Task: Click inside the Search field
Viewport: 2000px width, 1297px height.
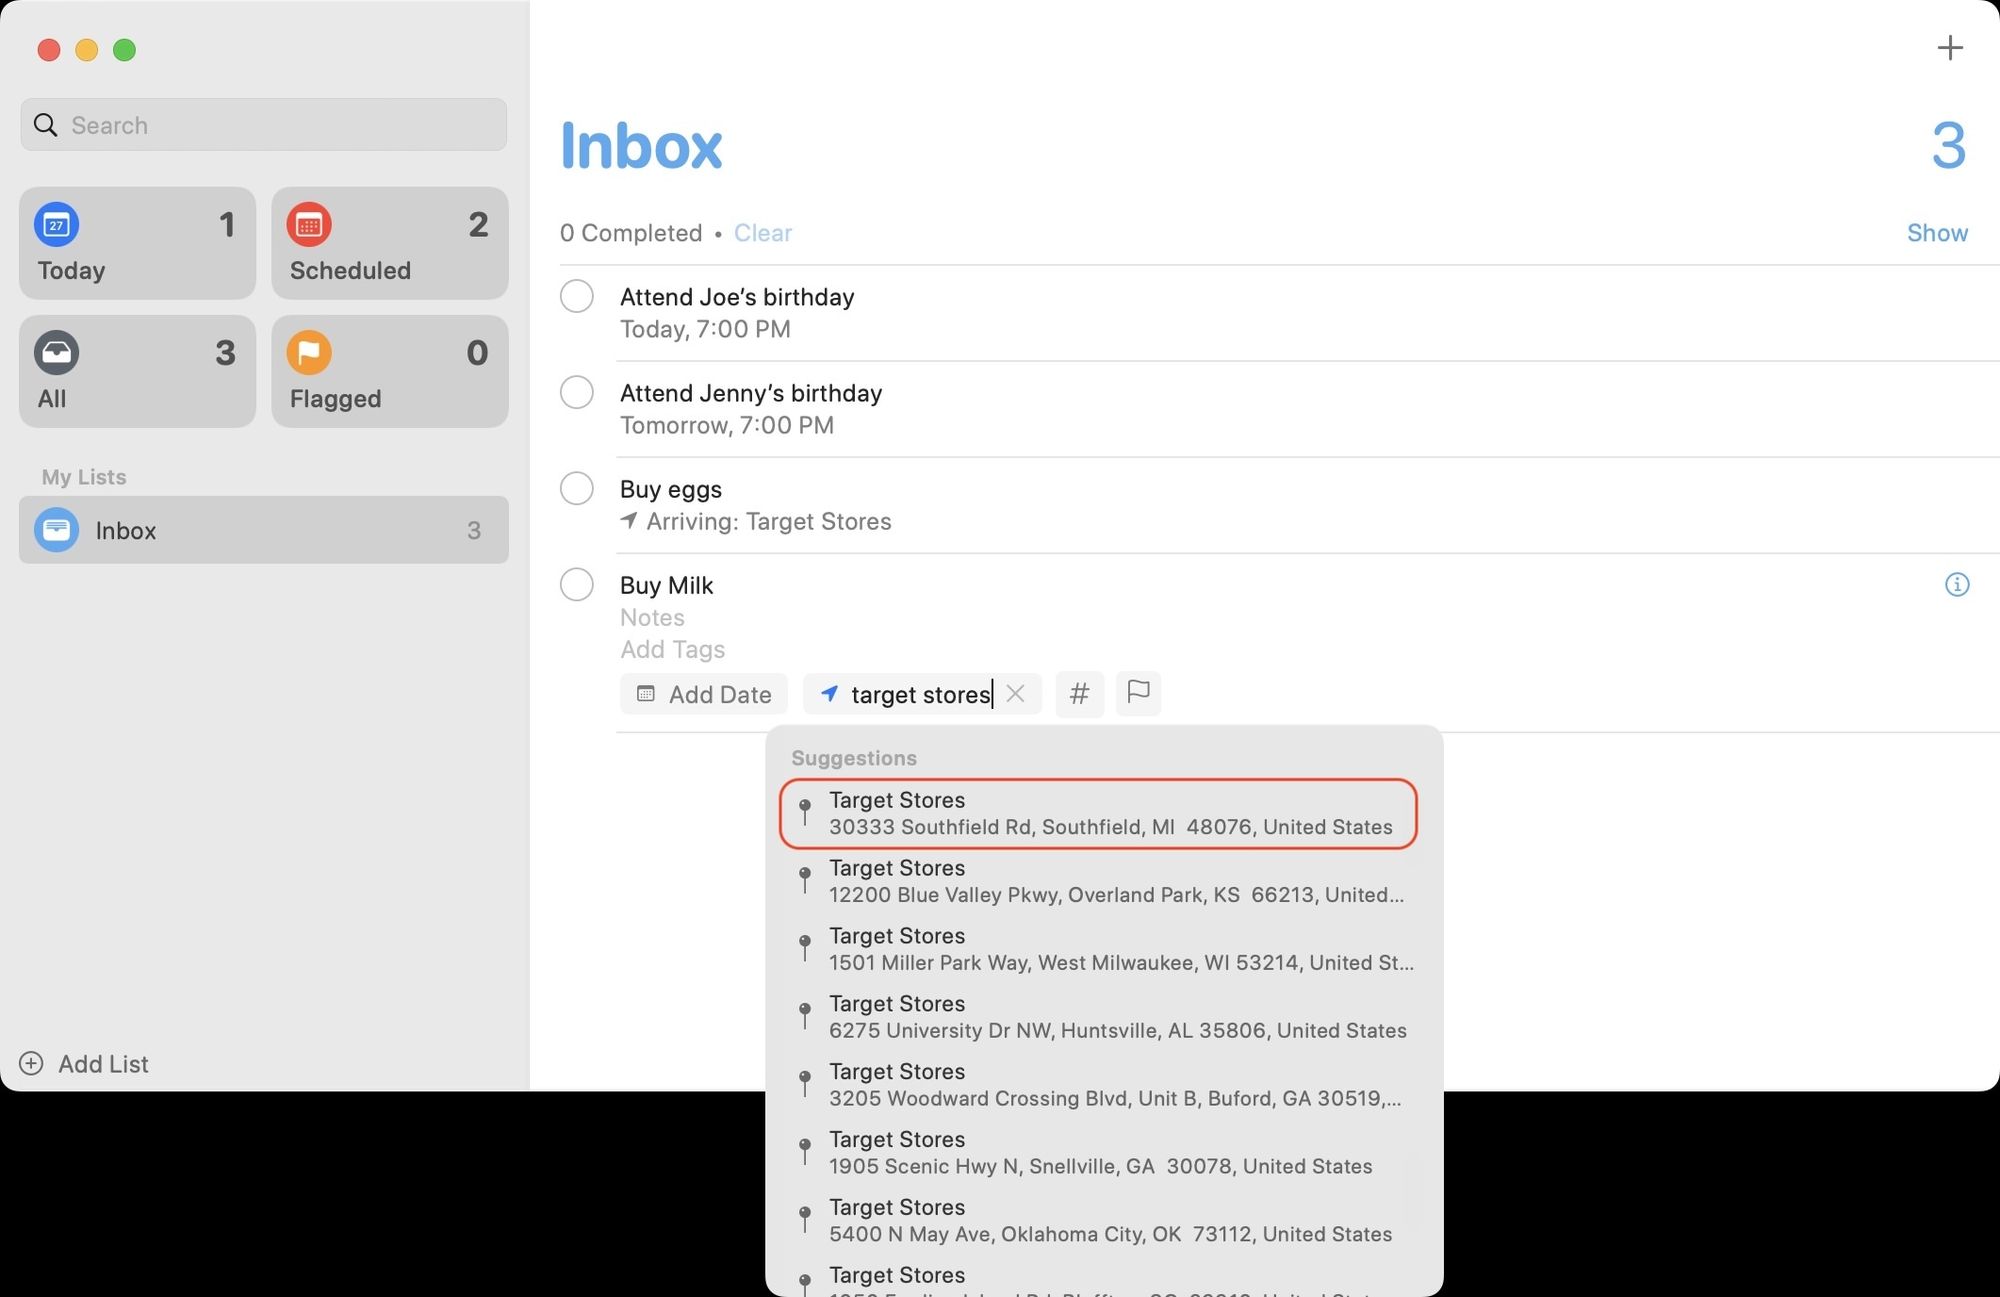Action: (263, 125)
